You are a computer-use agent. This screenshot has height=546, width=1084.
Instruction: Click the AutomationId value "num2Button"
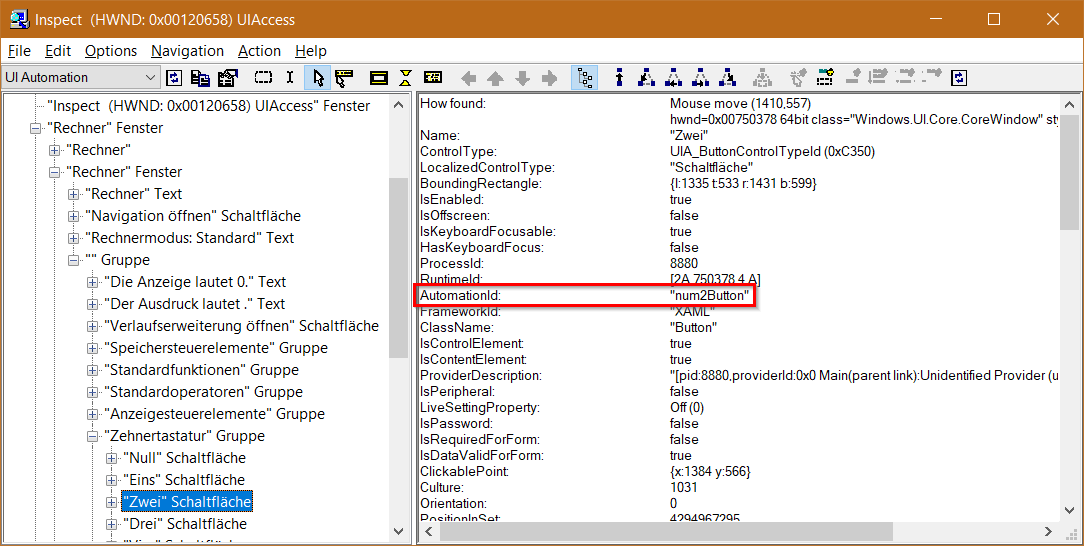pyautogui.click(x=710, y=296)
